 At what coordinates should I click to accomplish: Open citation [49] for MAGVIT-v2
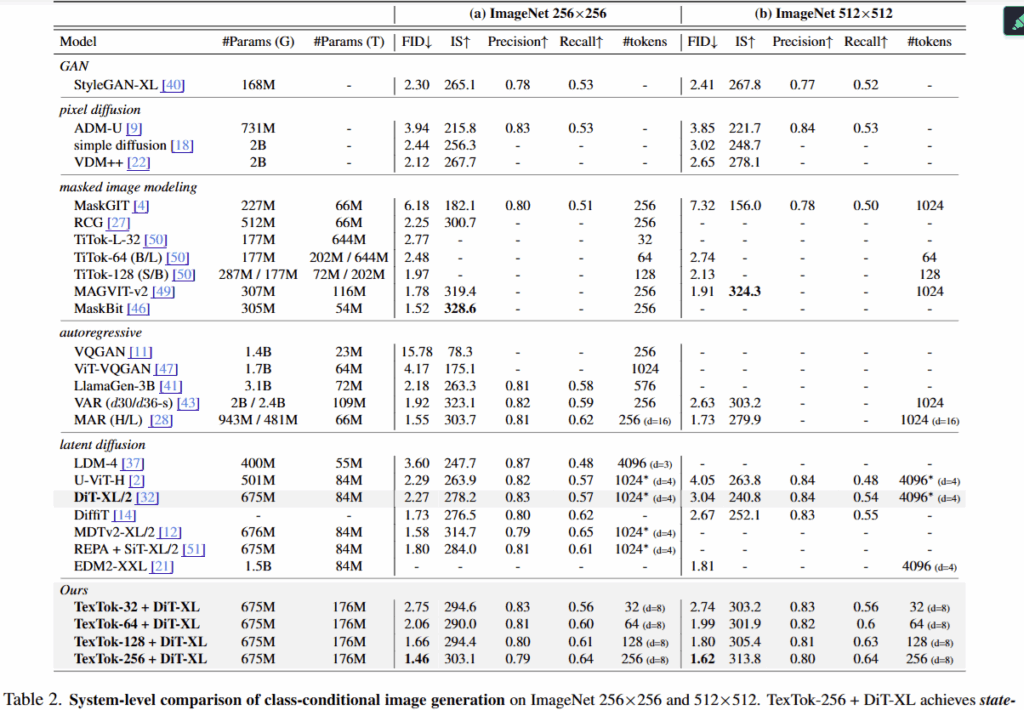[x=164, y=291]
